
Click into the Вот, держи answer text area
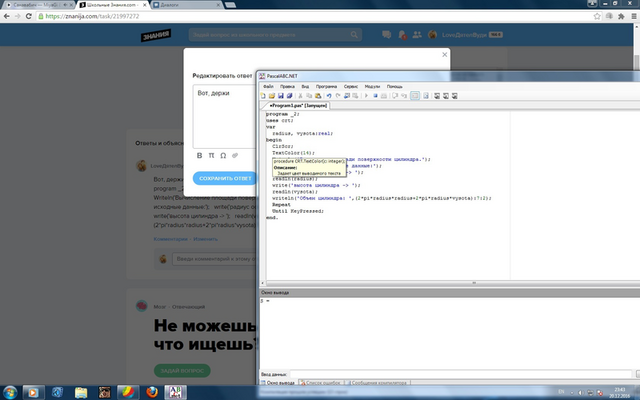click(x=224, y=116)
